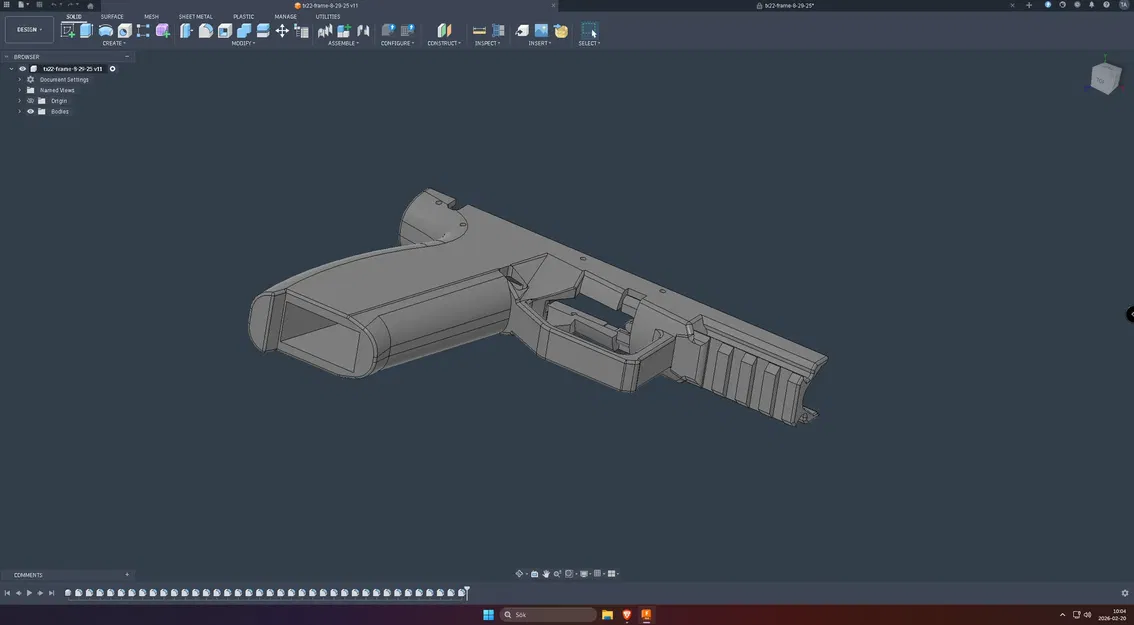Jump to timeline end

tap(51, 593)
